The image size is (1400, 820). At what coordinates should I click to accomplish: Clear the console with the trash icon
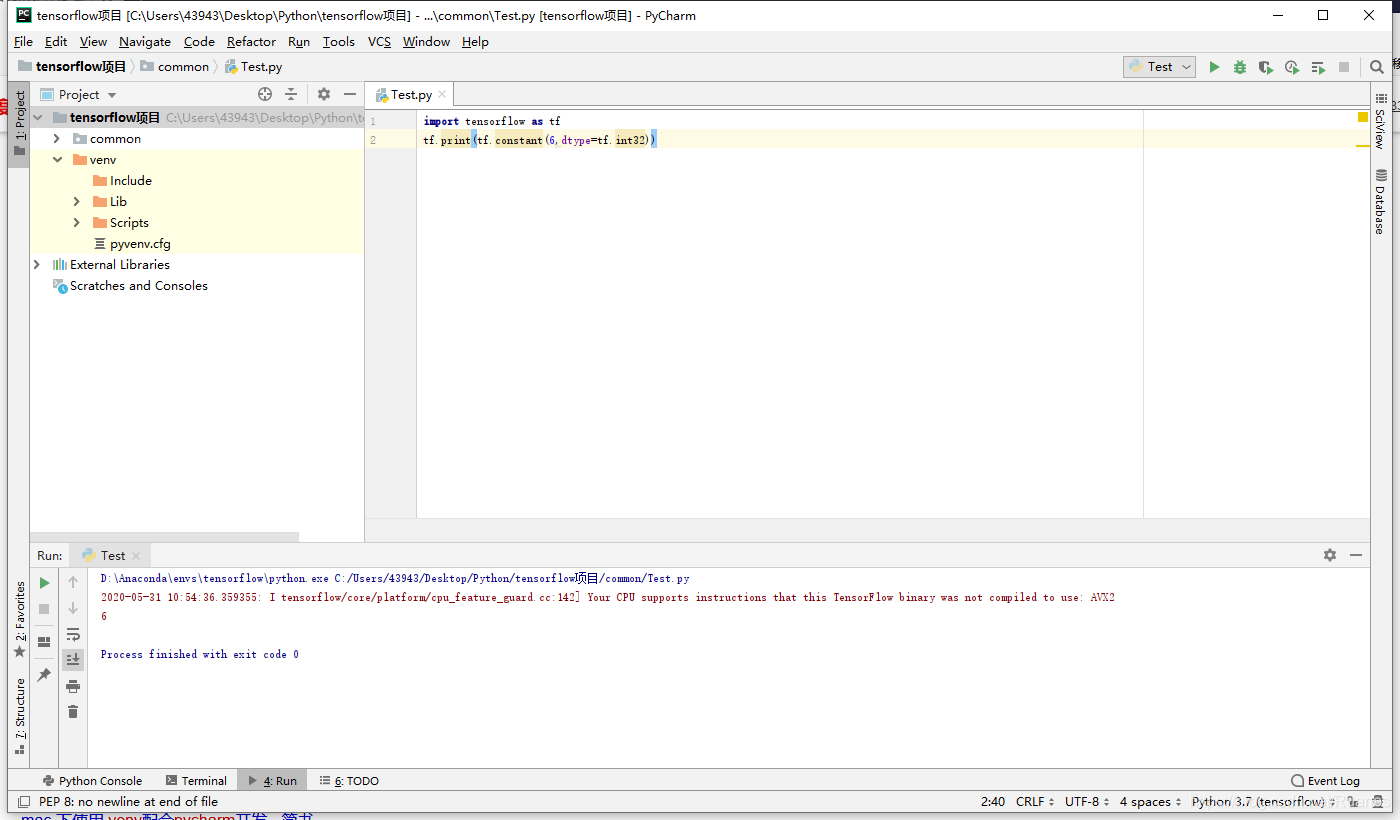tap(73, 712)
